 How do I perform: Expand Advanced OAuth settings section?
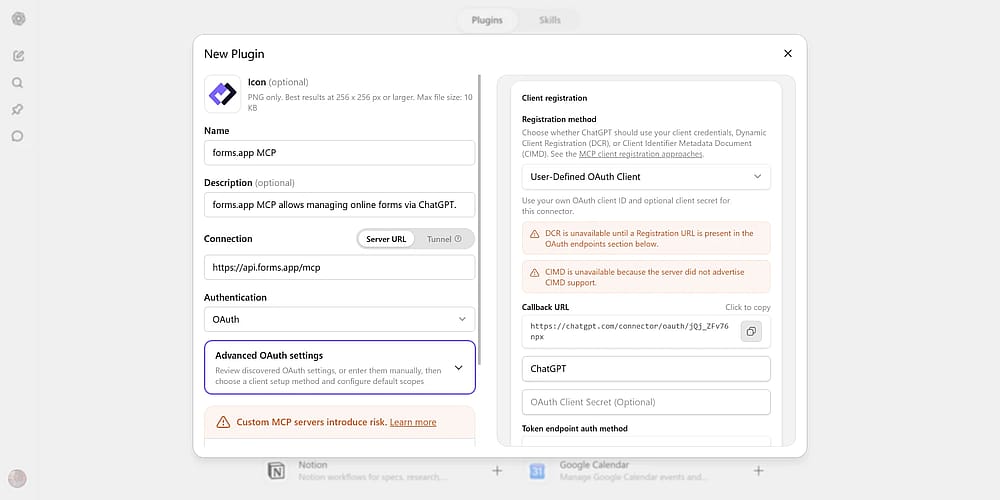point(340,367)
